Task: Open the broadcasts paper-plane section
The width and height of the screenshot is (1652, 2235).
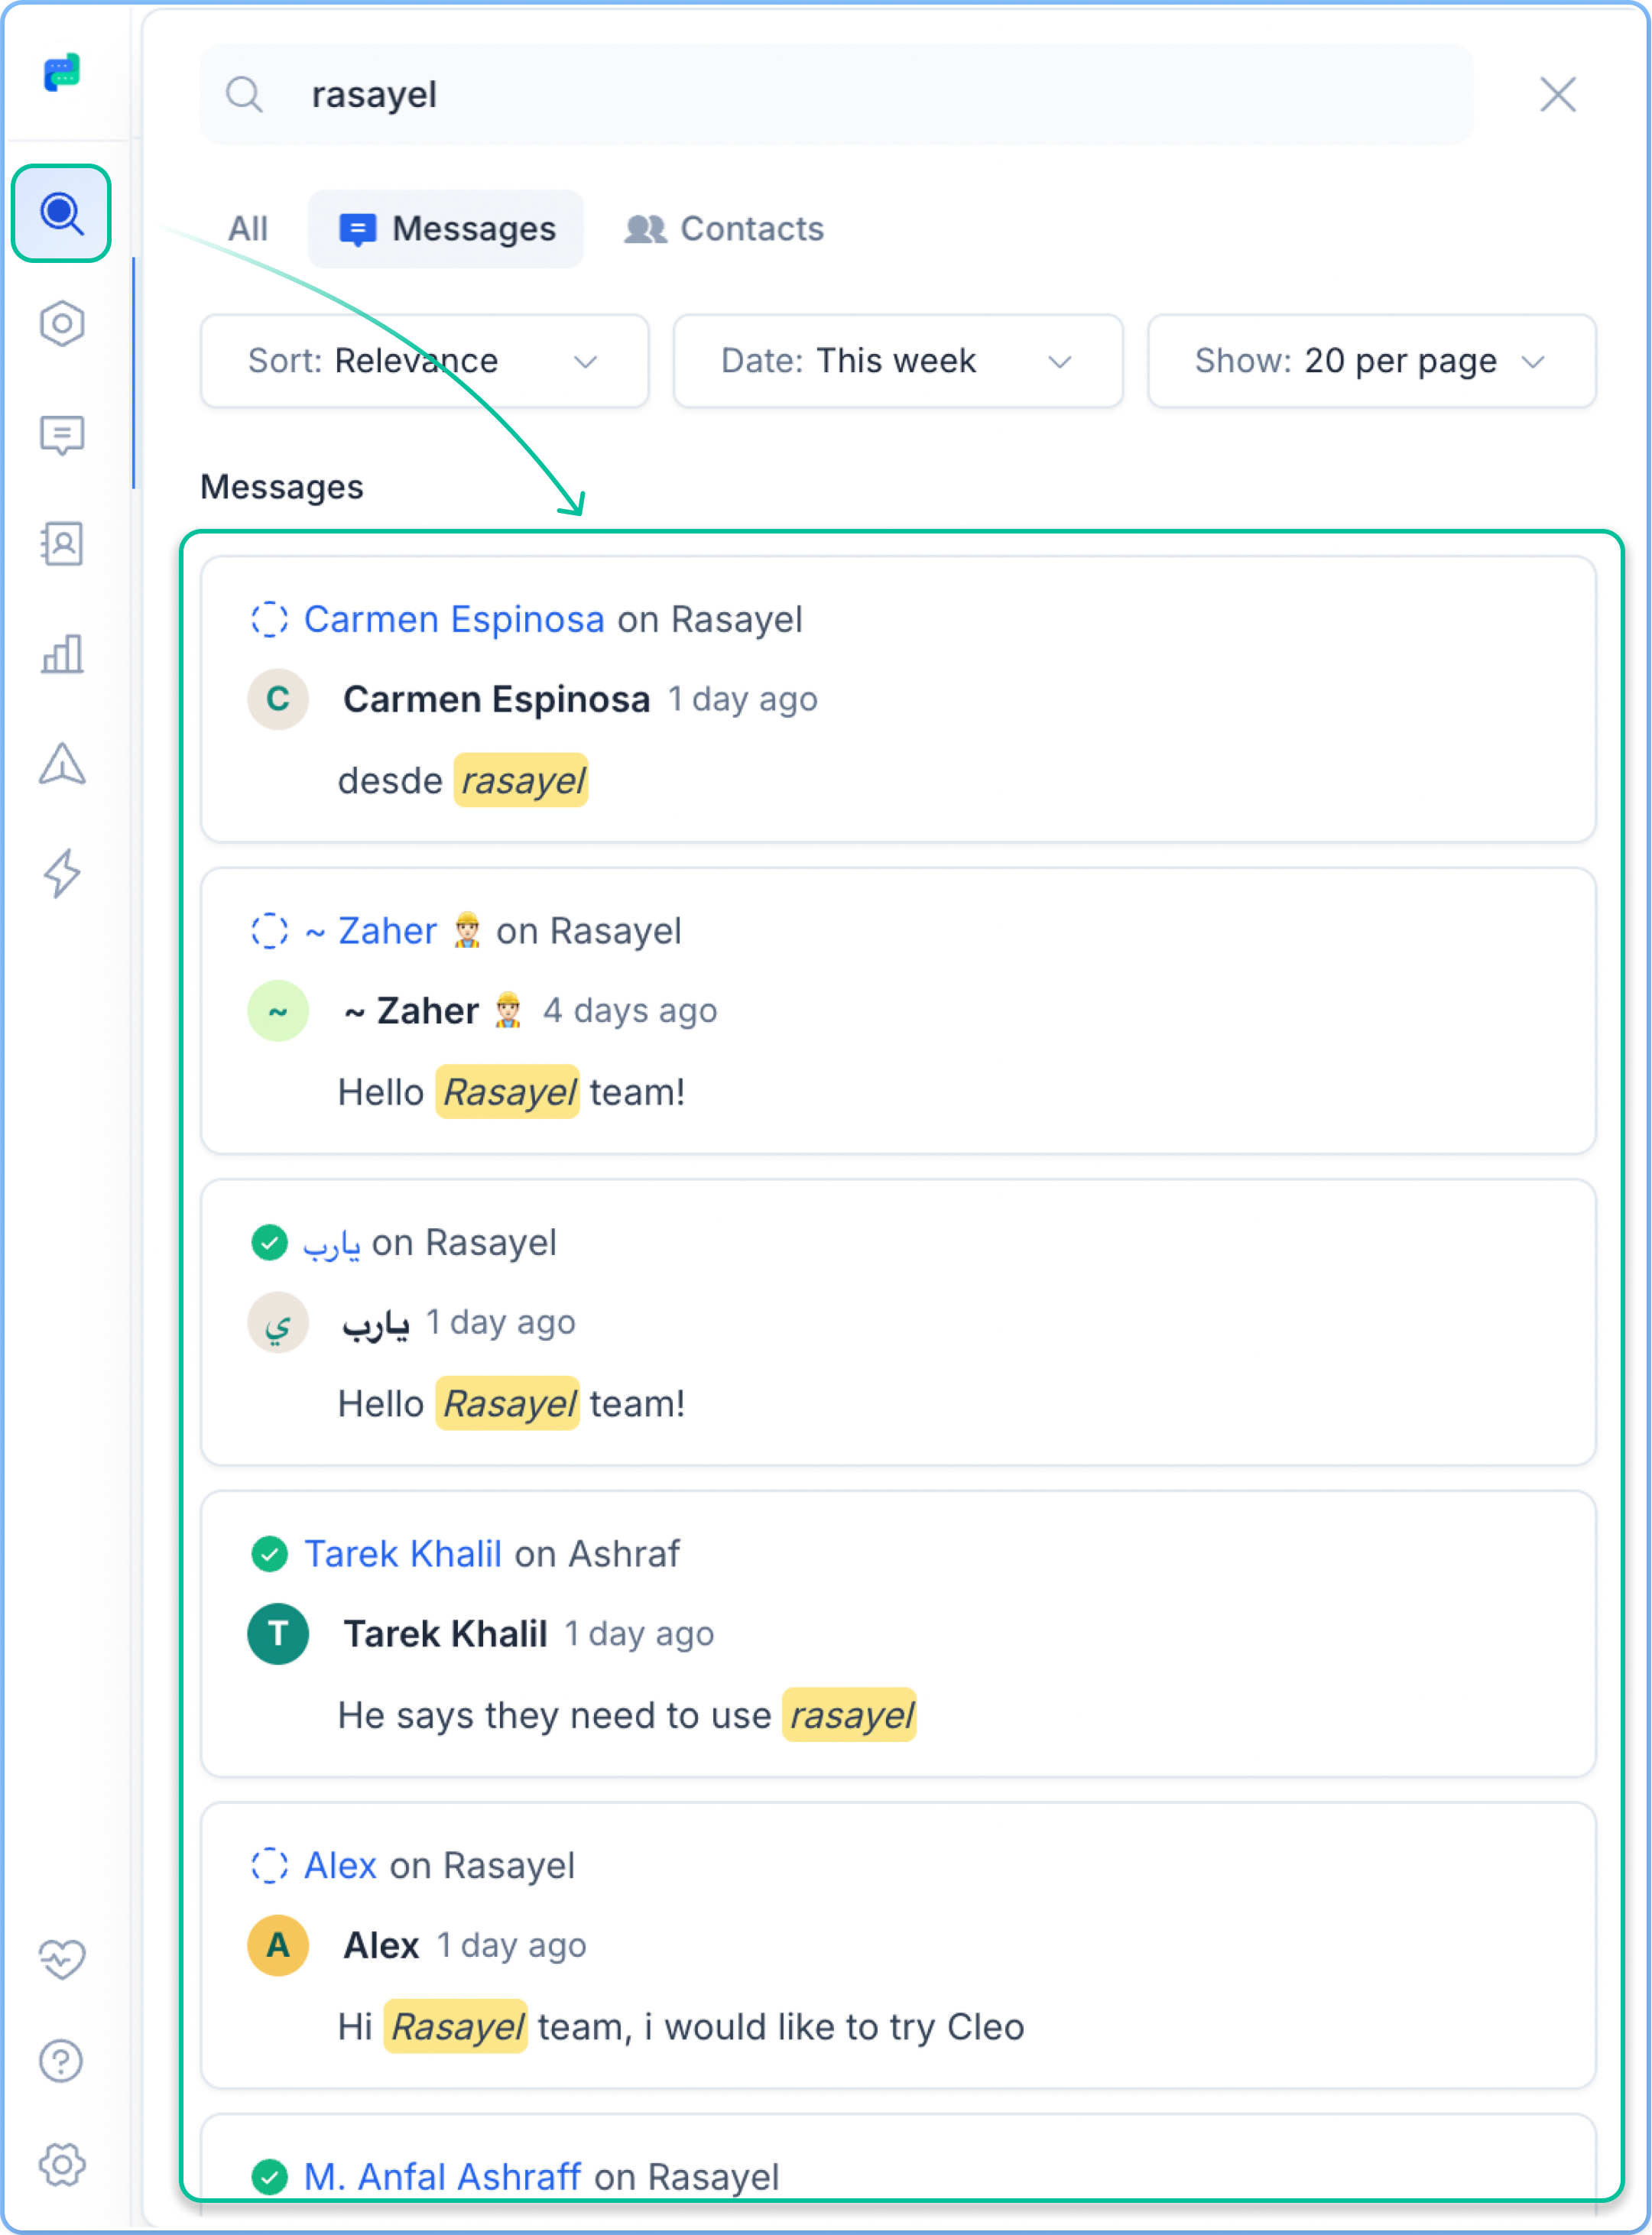Action: [62, 765]
